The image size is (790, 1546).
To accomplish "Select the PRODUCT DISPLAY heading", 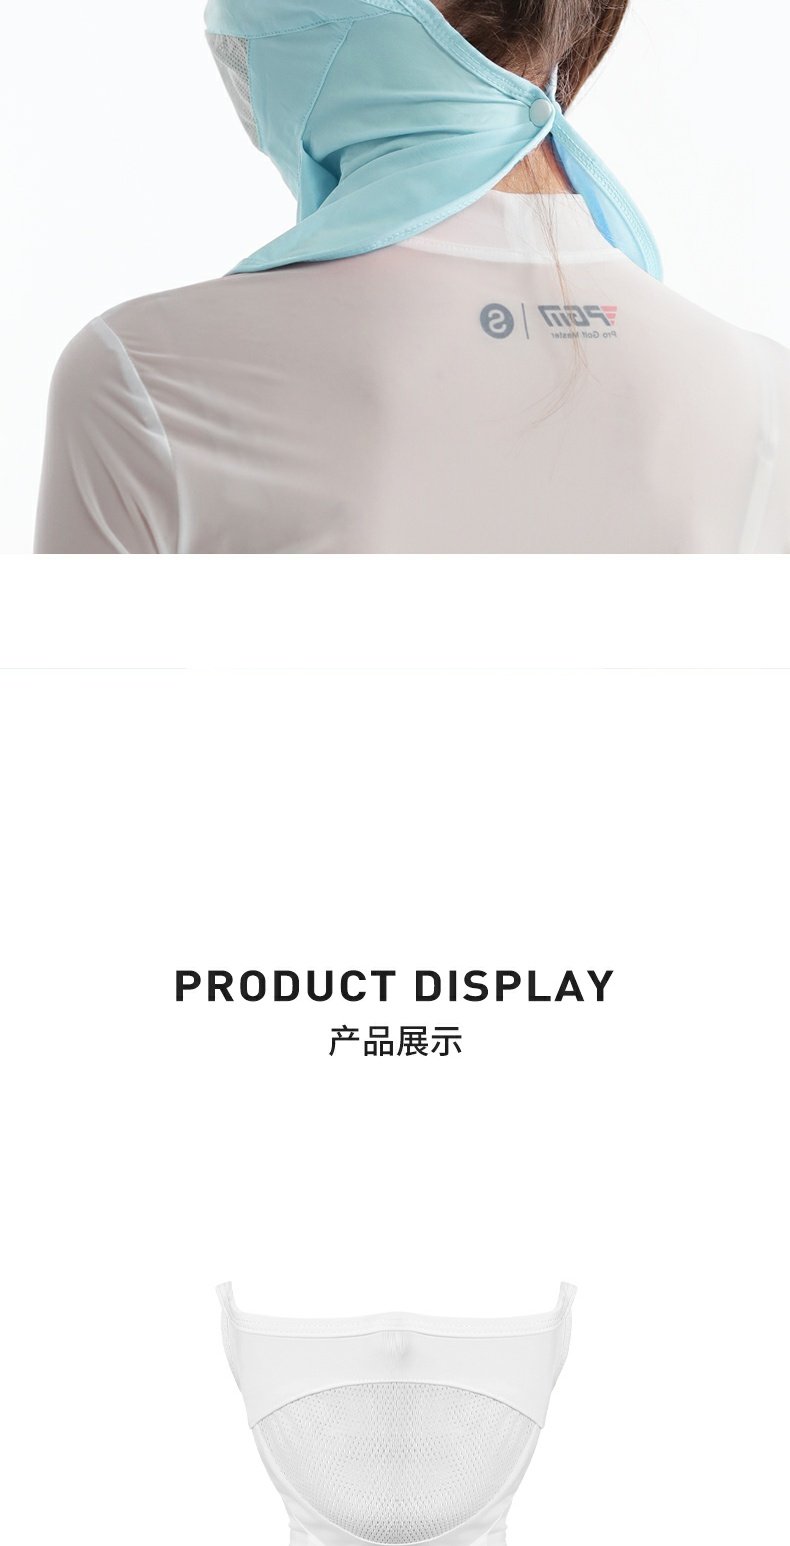I will [x=394, y=985].
